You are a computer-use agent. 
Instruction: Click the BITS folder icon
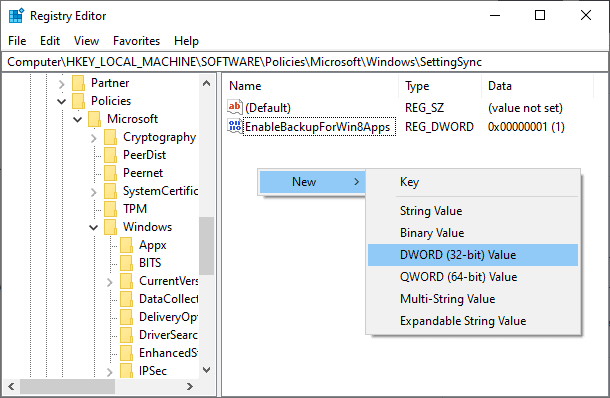[x=126, y=263]
